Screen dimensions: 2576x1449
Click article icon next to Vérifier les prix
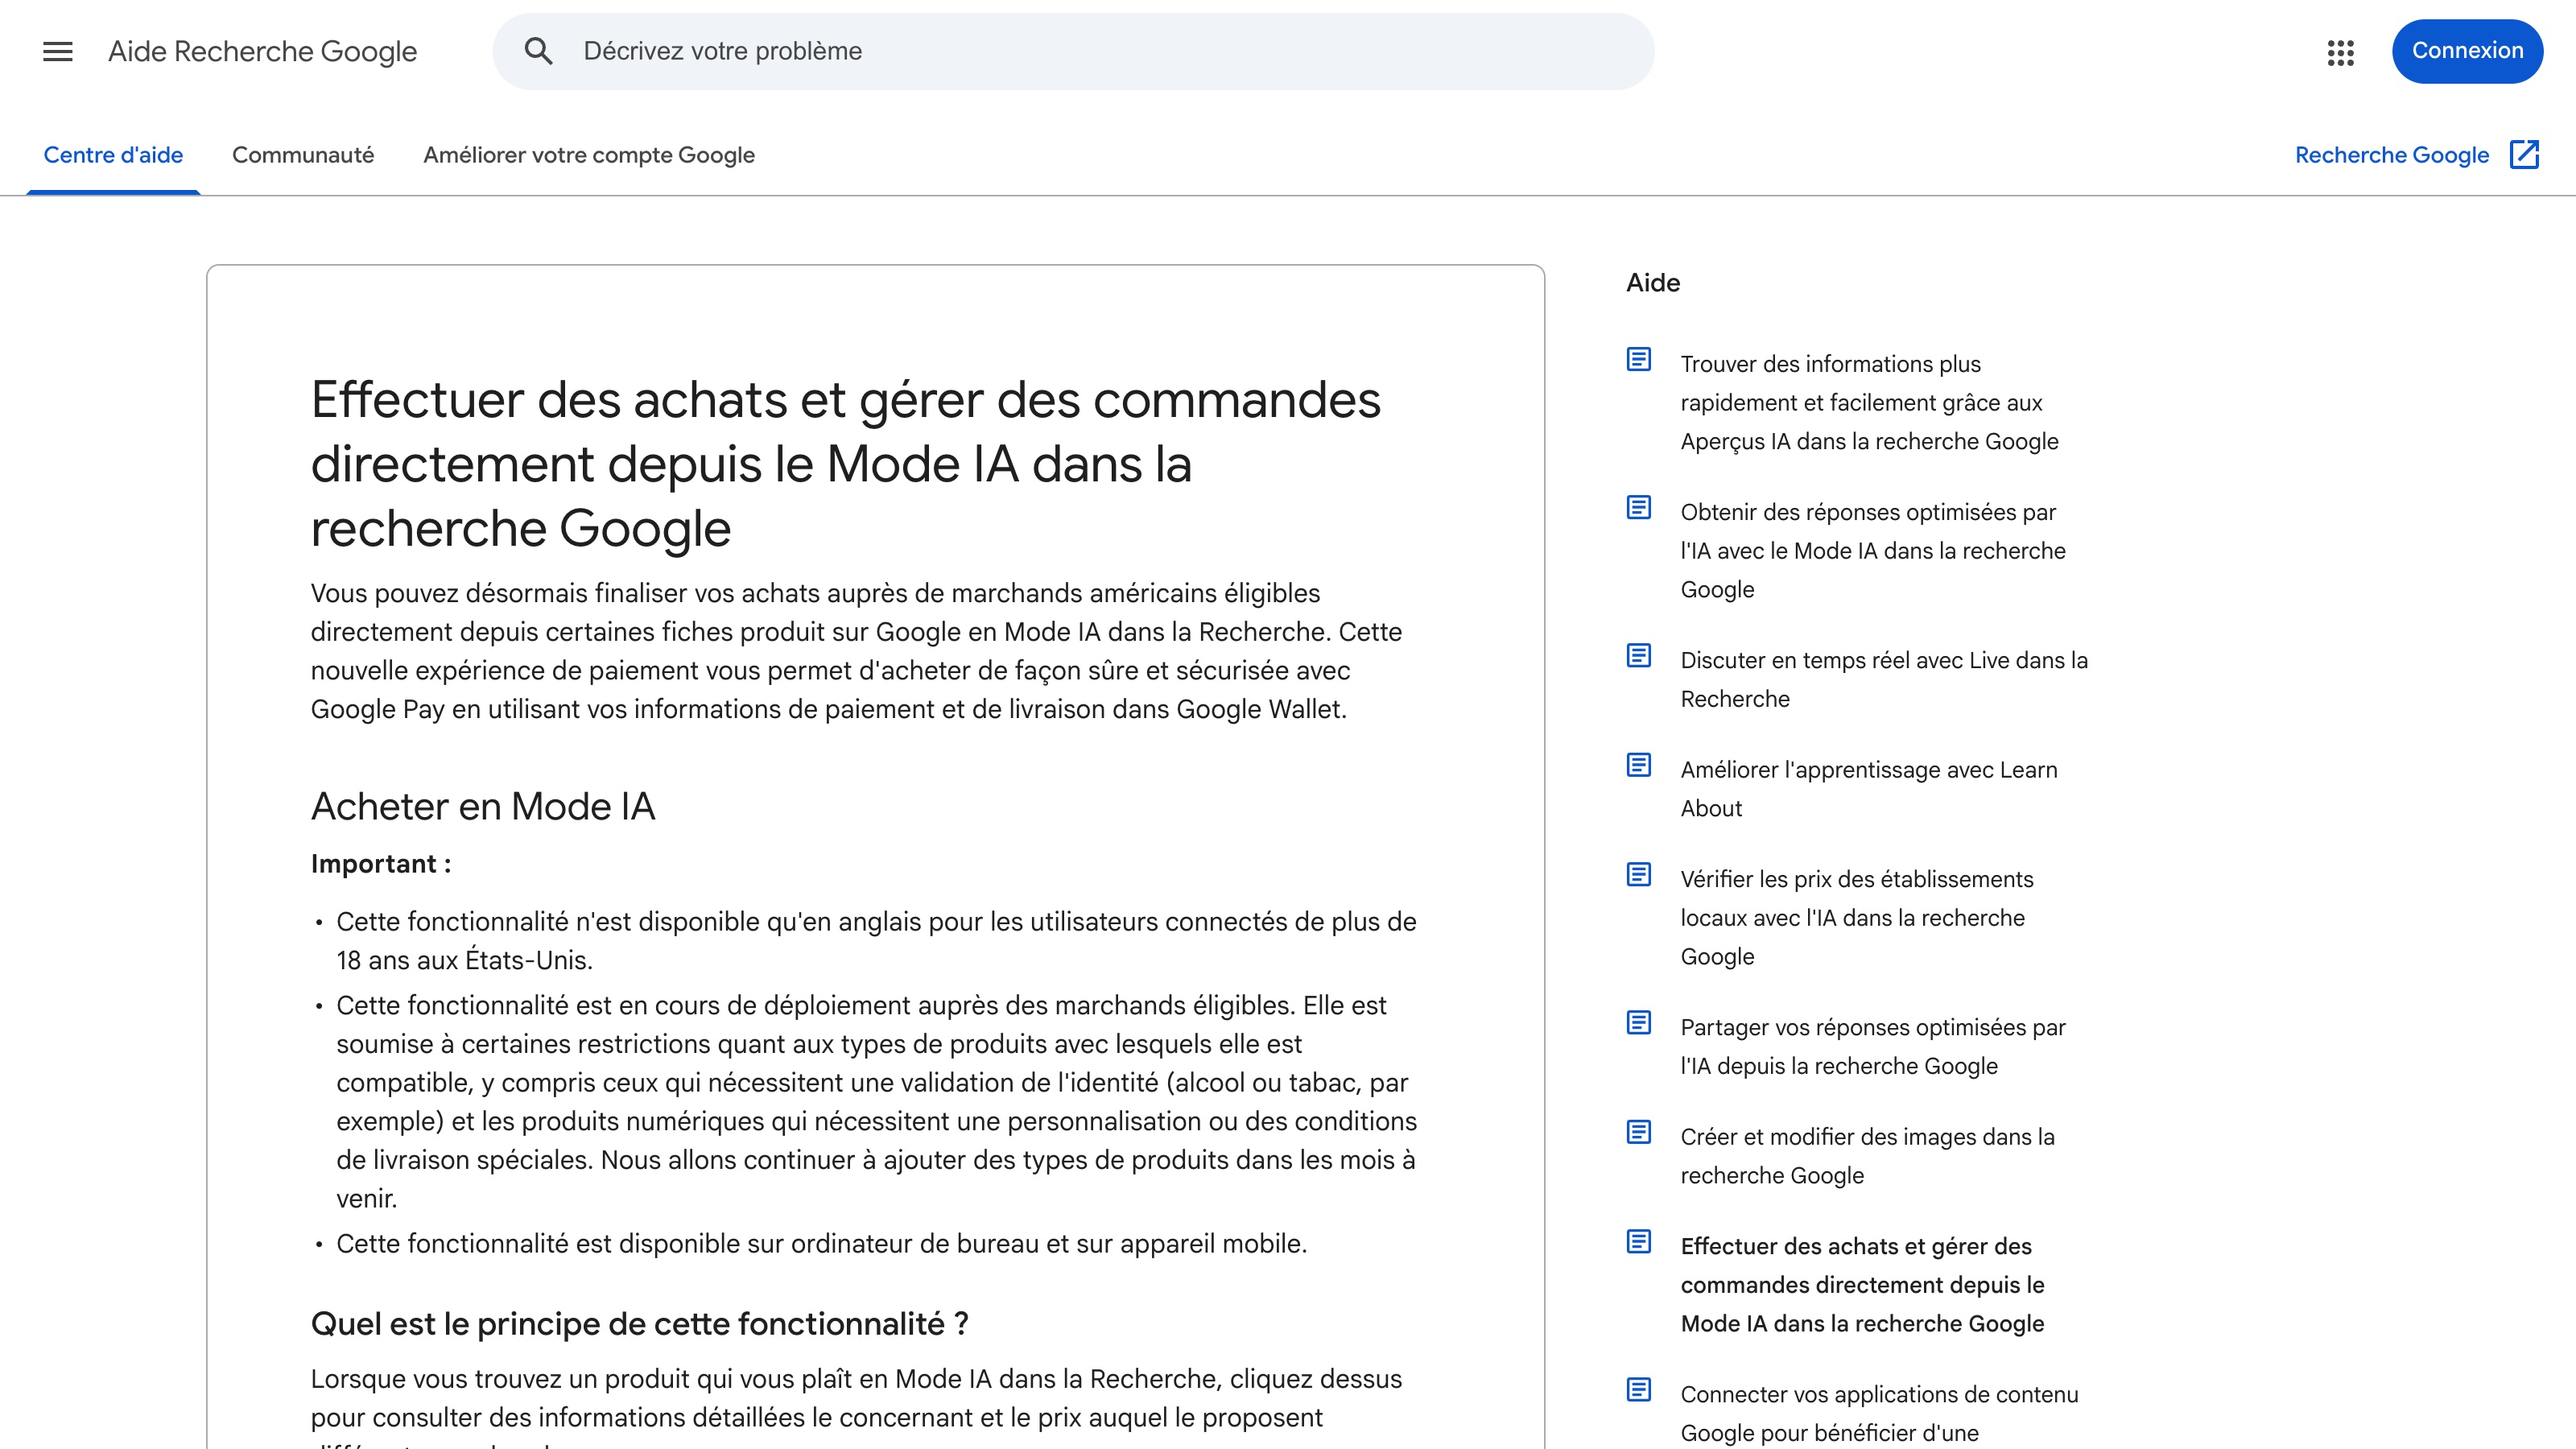1638,874
